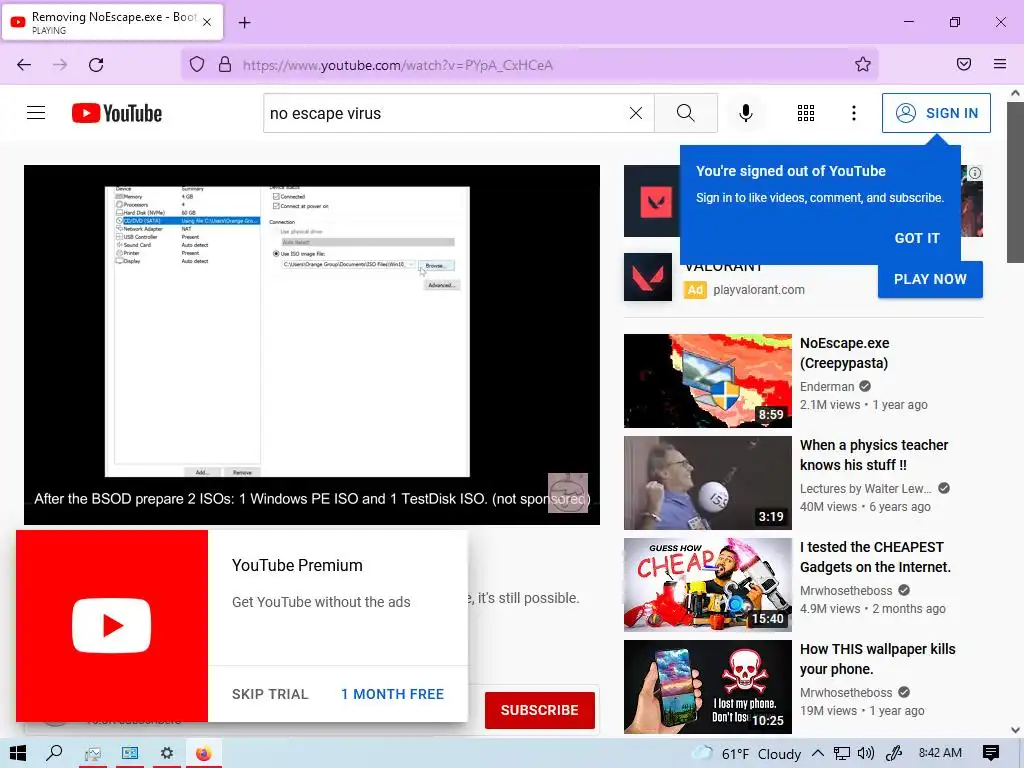Dismiss the sign-out notice with GOT IT
Viewport: 1024px width, 768px height.
(917, 238)
